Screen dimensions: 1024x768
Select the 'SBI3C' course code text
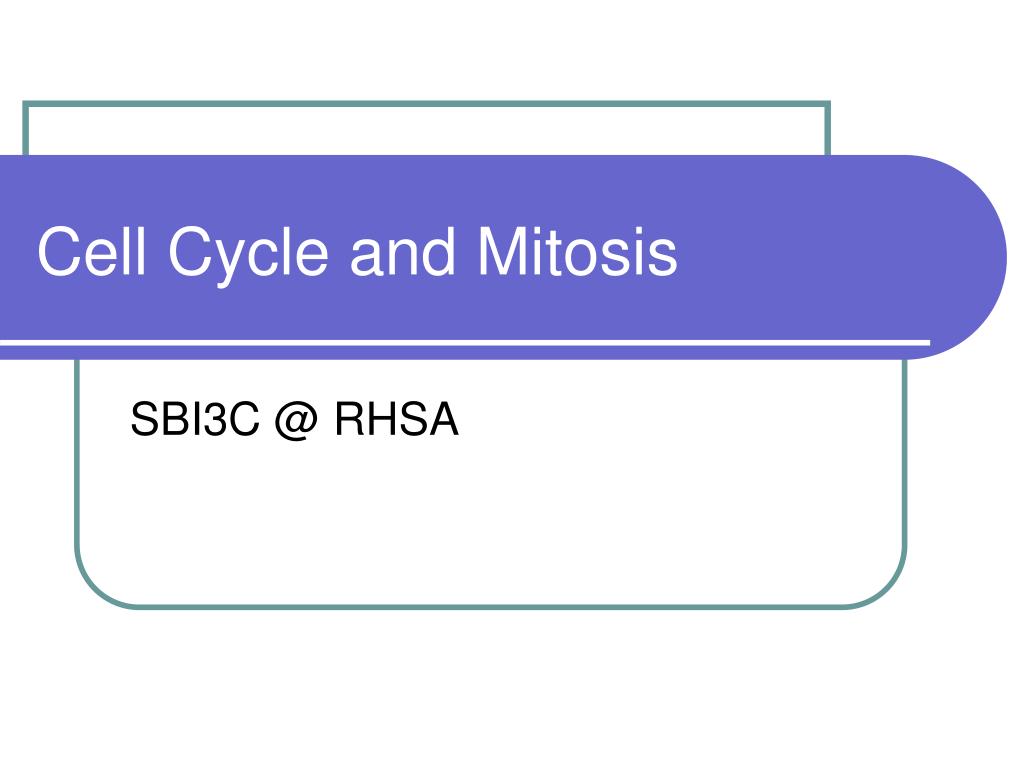[x=195, y=419]
